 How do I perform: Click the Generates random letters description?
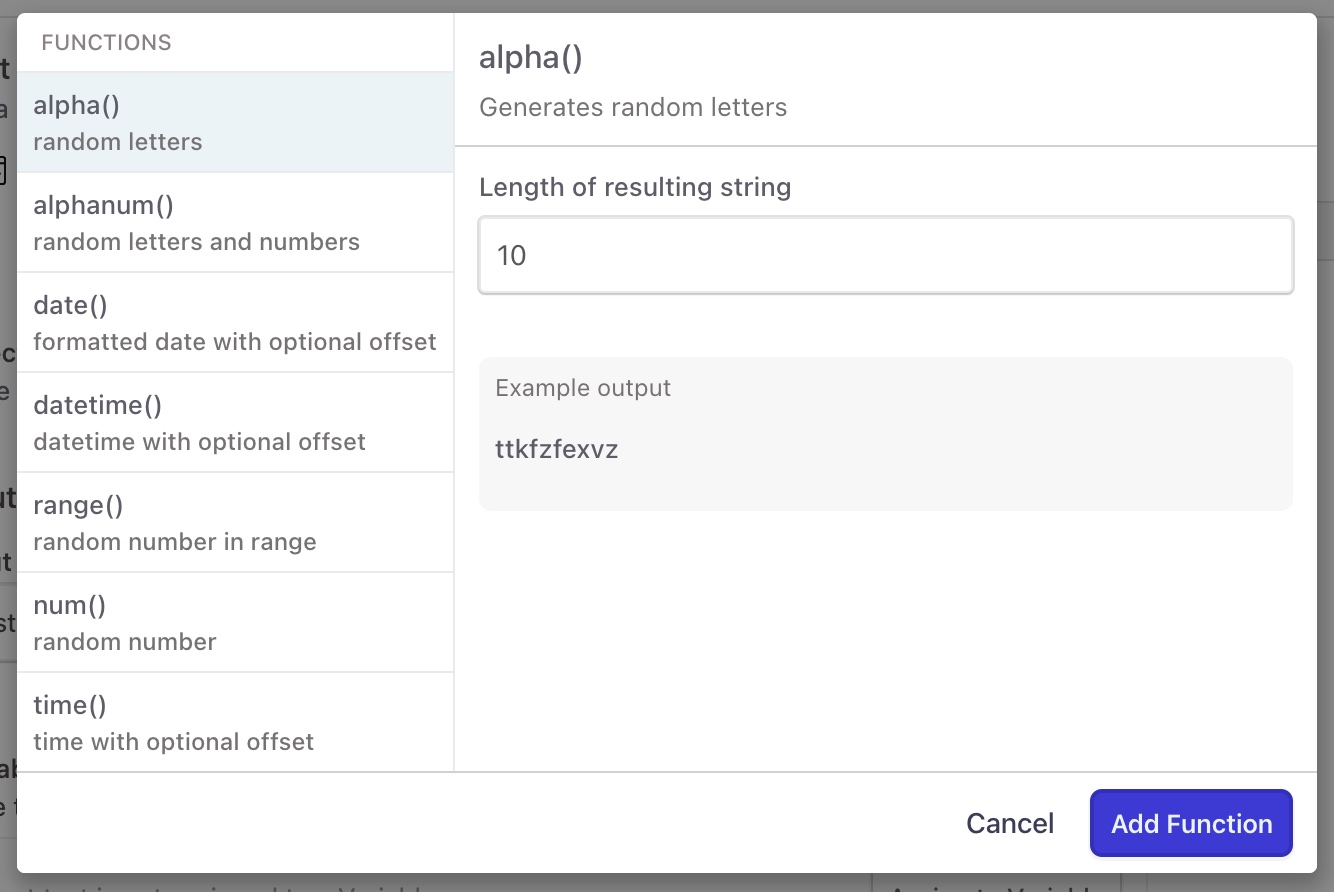[x=633, y=107]
